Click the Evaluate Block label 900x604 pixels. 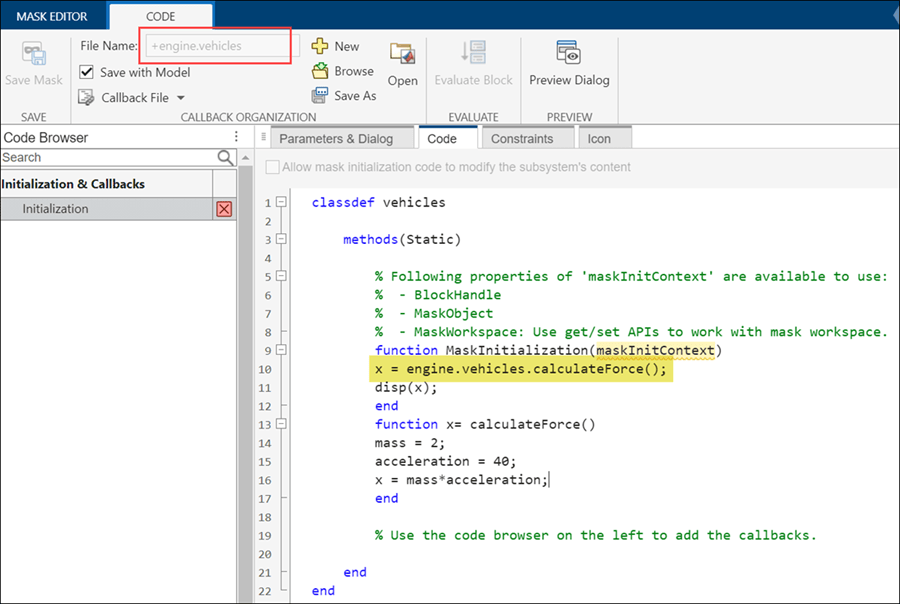[x=474, y=80]
